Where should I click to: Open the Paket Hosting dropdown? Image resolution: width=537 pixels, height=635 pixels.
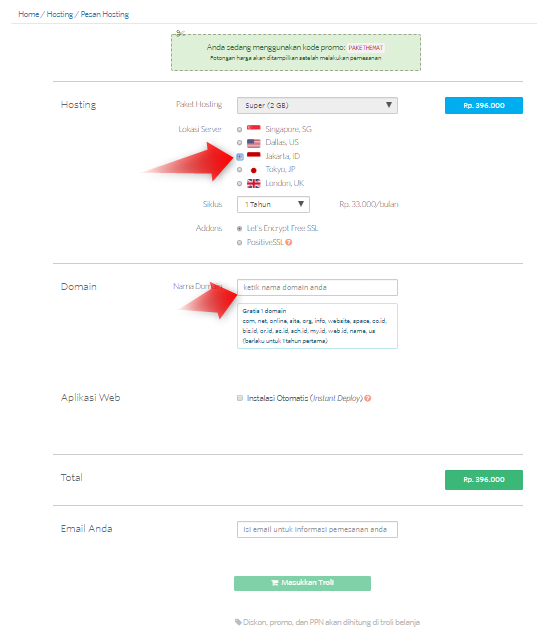coord(317,105)
